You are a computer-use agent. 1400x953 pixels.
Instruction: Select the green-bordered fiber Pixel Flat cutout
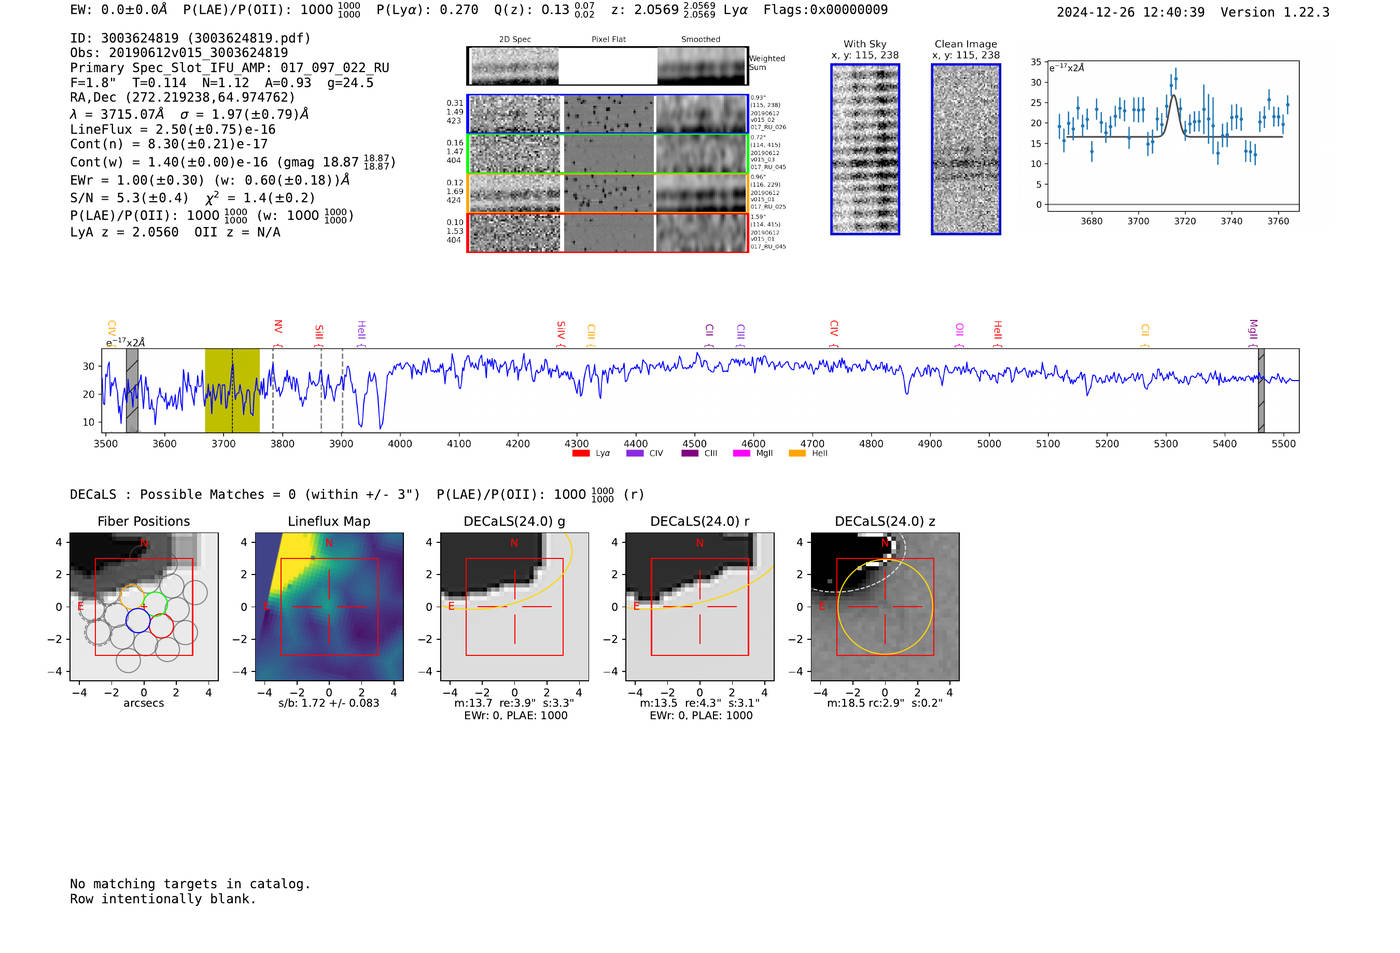[x=608, y=154]
